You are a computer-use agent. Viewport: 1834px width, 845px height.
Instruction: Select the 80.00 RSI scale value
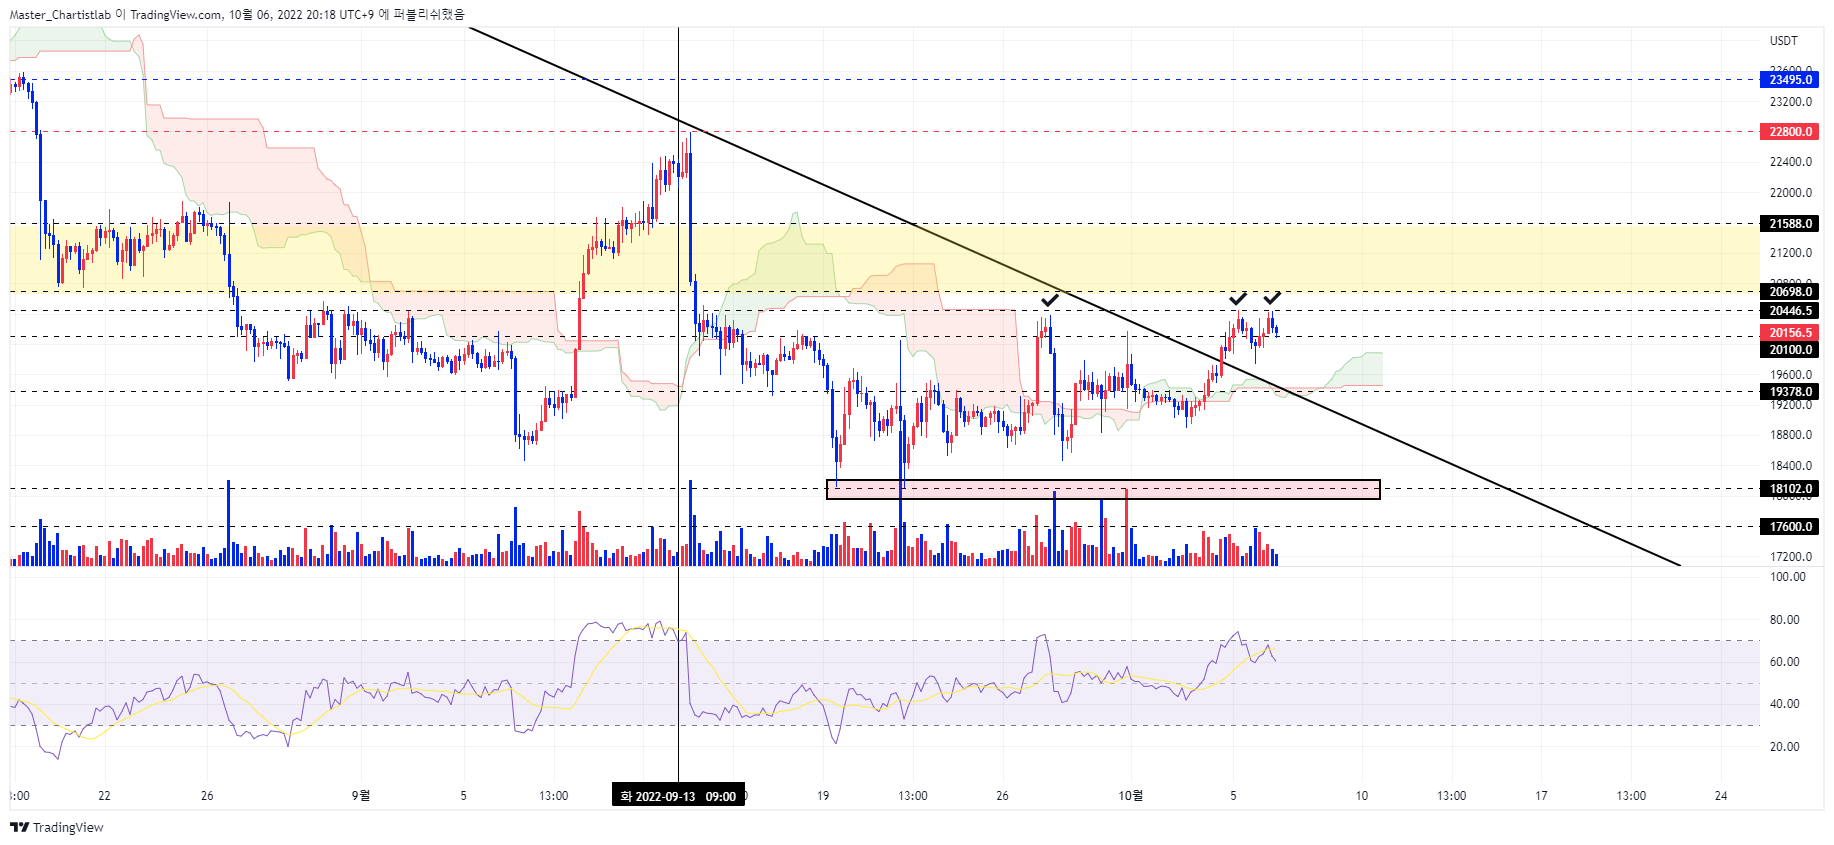point(1785,620)
